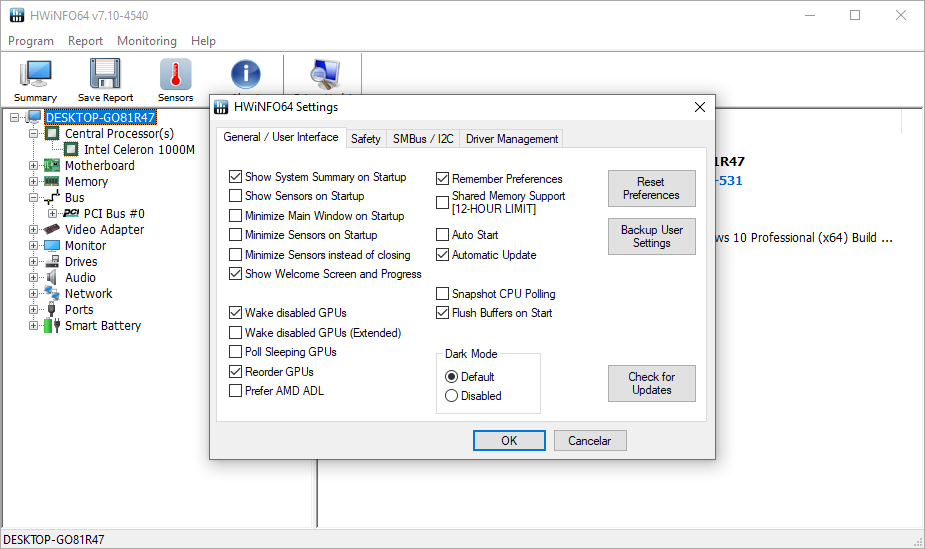Select the Default Dark Mode radio button

(x=451, y=376)
